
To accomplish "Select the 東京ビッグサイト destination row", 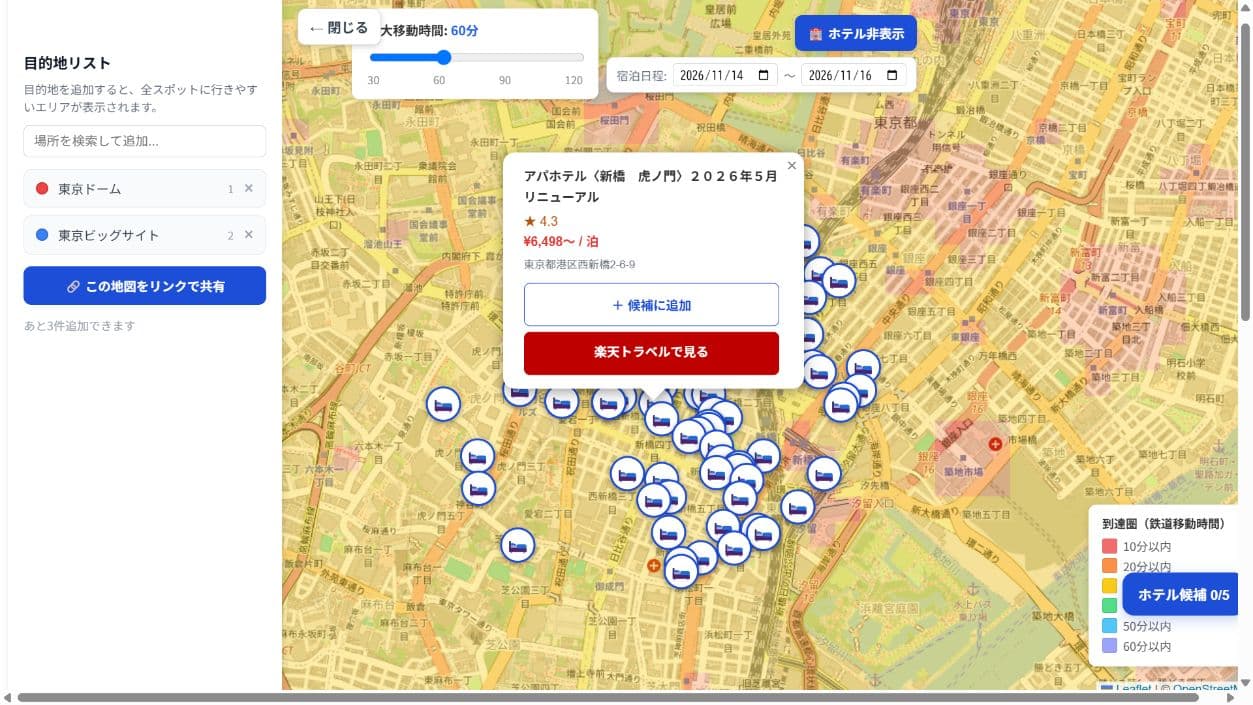I will pyautogui.click(x=145, y=235).
